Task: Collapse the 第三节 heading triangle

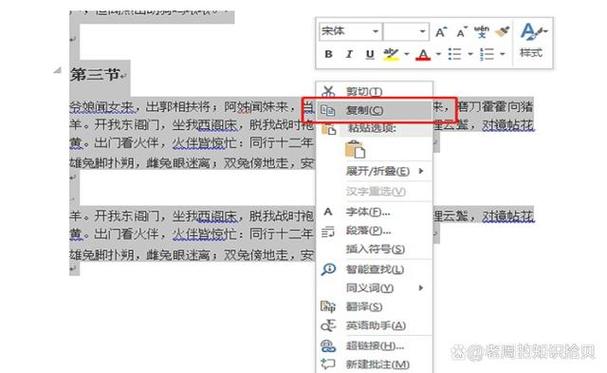Action: point(57,70)
